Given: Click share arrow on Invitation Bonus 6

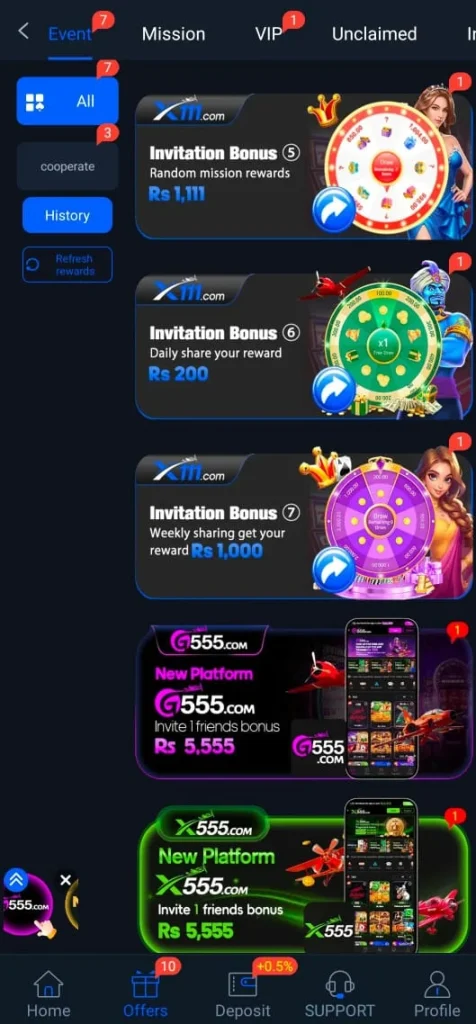Looking at the screenshot, I should [334, 390].
